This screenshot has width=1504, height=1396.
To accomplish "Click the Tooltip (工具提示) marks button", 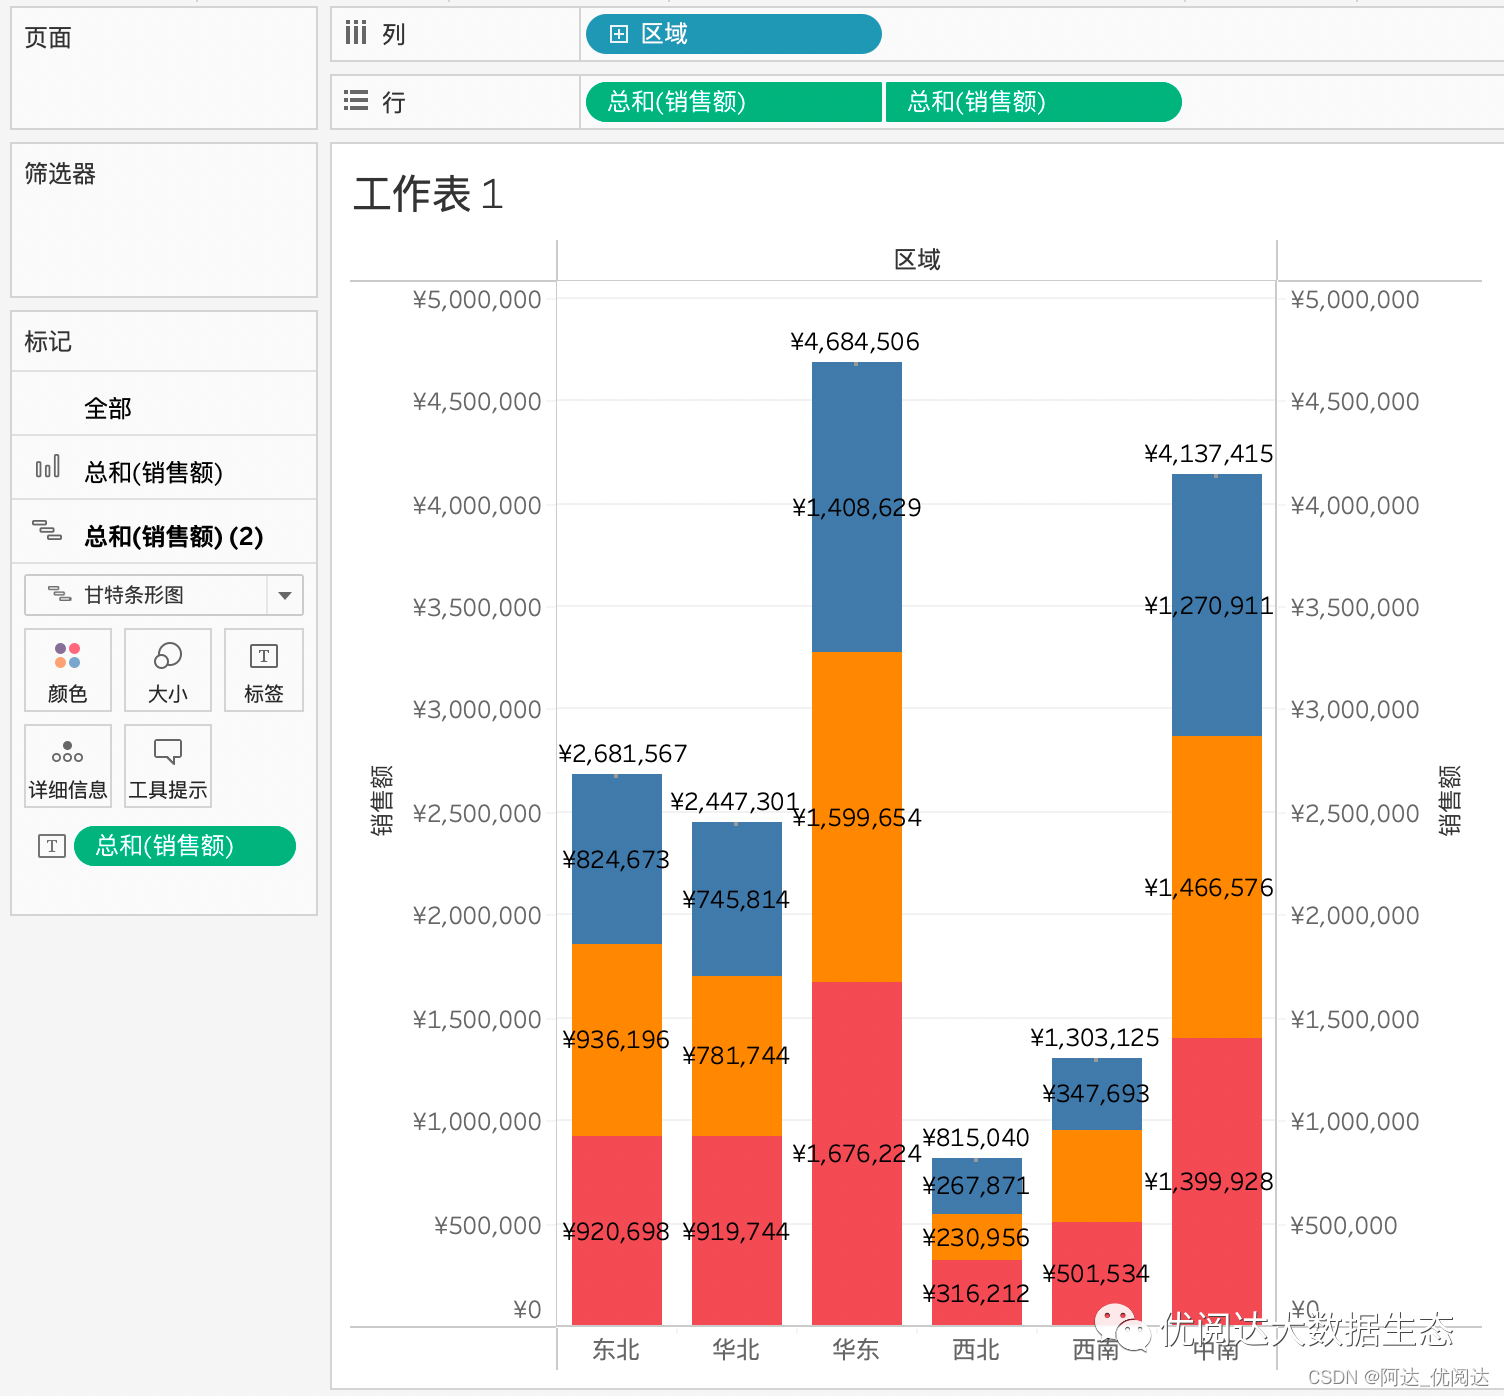I will click(x=168, y=766).
